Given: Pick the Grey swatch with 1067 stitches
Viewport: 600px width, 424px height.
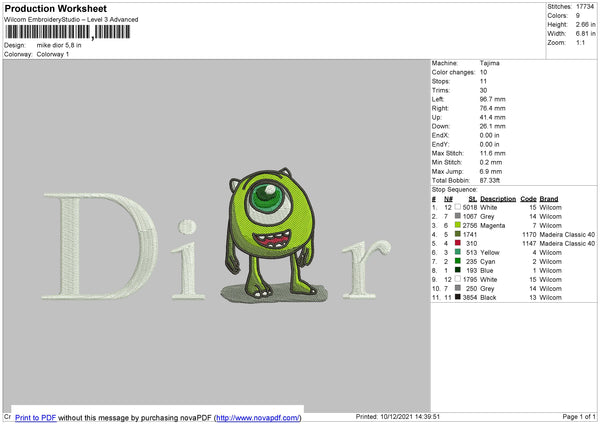Looking at the screenshot, I should [458, 216].
